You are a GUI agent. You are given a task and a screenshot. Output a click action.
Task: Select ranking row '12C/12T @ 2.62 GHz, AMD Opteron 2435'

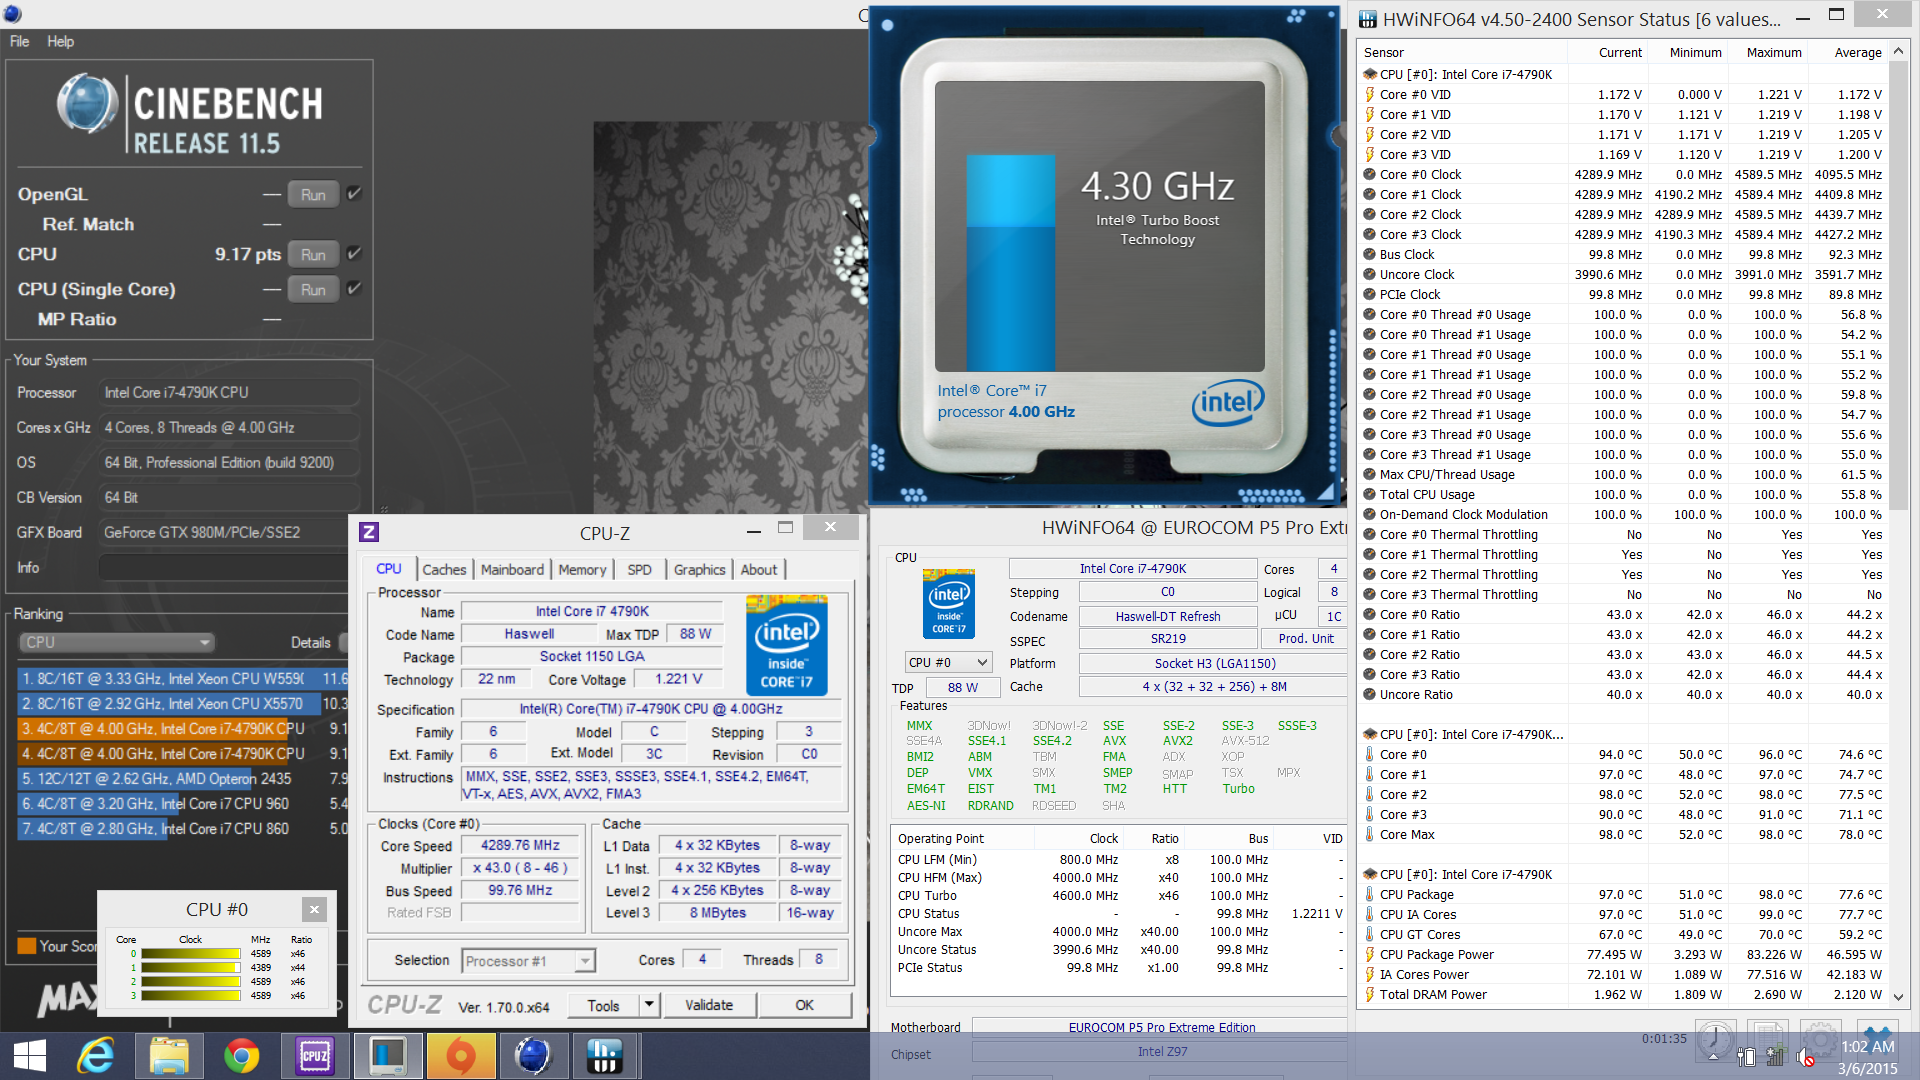(183, 778)
